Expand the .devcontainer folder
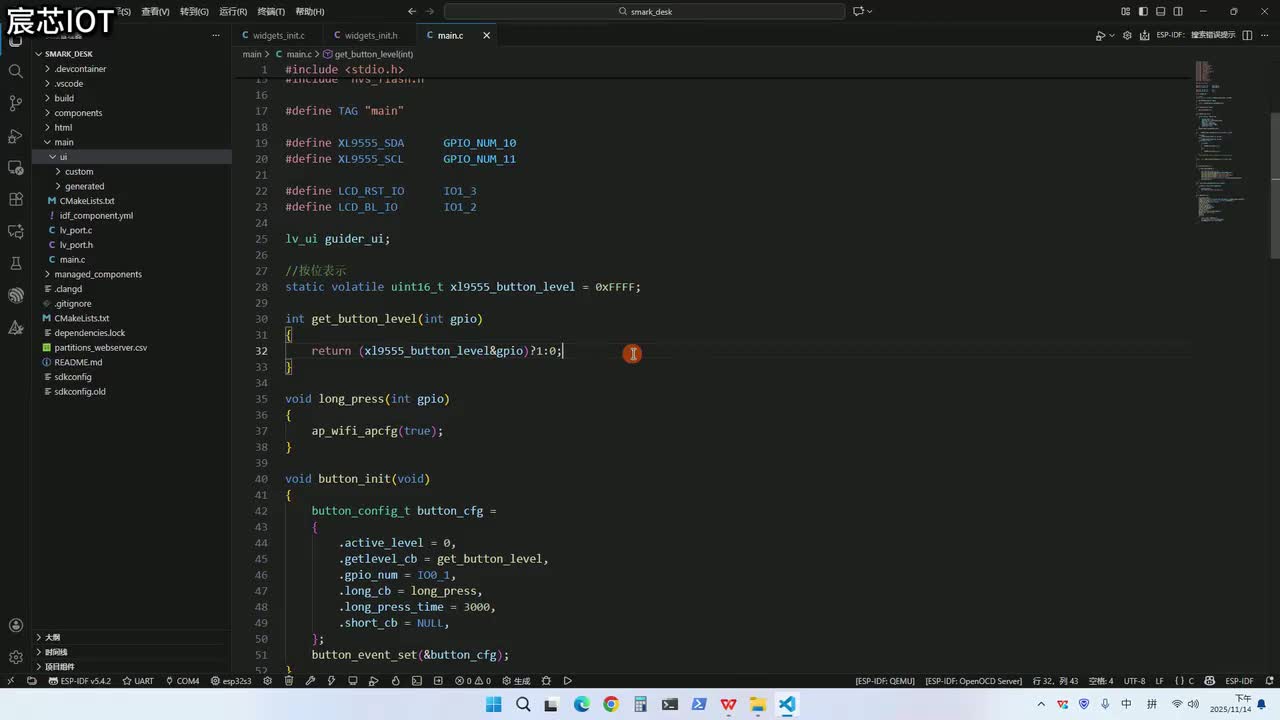This screenshot has width=1280, height=720. [x=132, y=69]
